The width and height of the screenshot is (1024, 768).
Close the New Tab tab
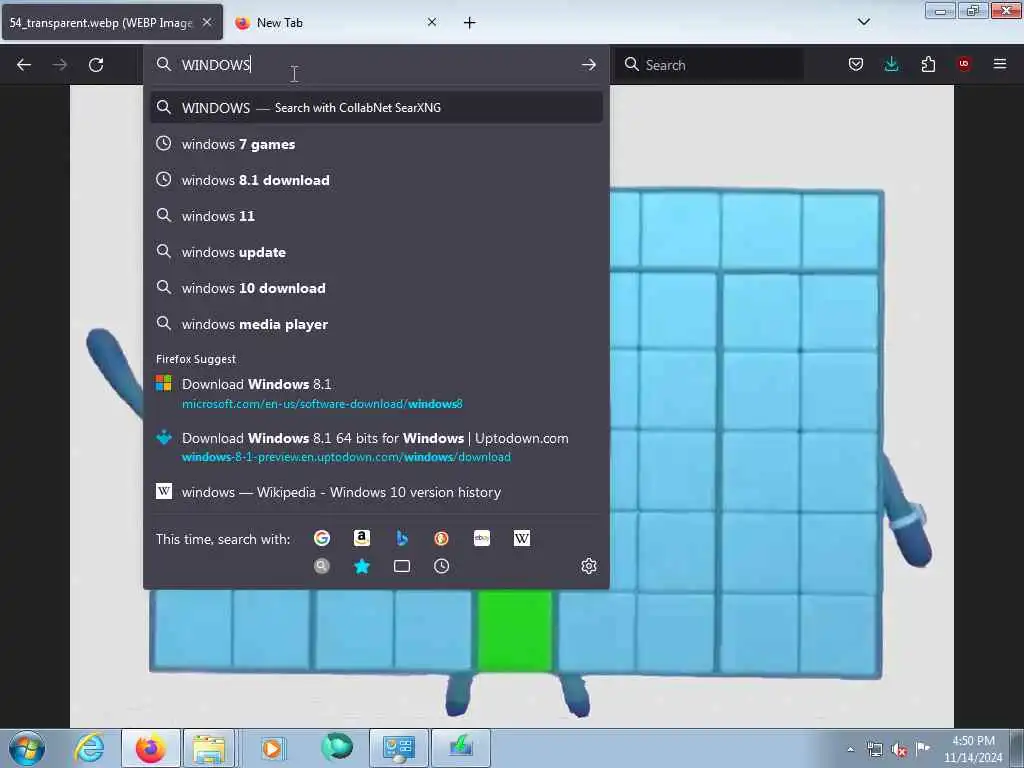click(x=432, y=22)
